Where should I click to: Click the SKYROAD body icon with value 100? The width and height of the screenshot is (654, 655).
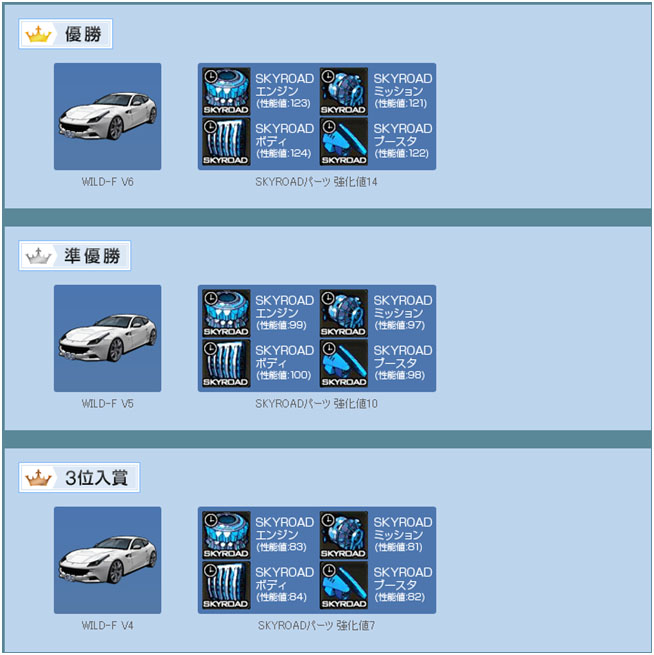226,363
